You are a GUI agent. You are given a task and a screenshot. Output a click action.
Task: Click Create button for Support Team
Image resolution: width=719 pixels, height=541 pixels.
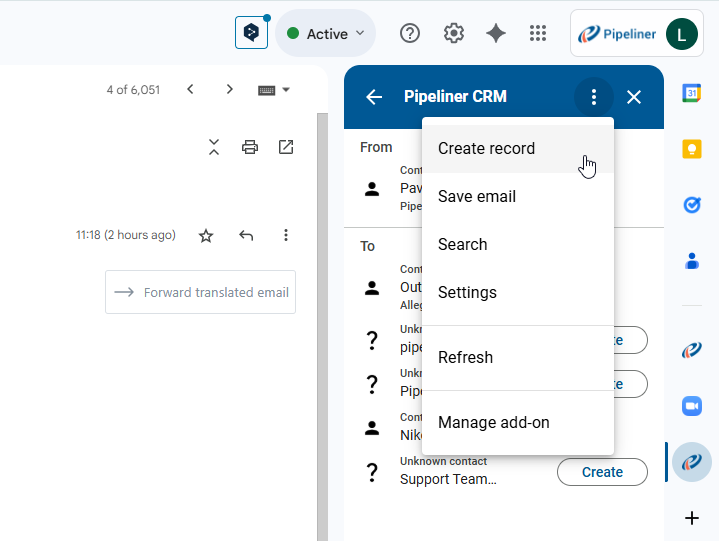602,472
